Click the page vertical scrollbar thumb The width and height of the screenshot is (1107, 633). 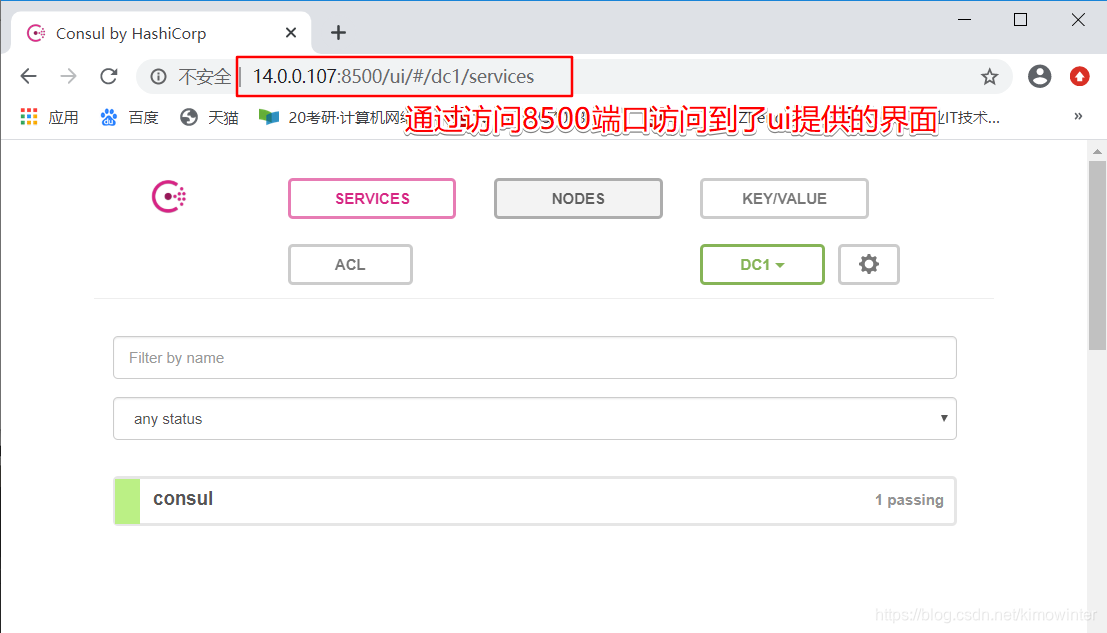coord(1097,255)
